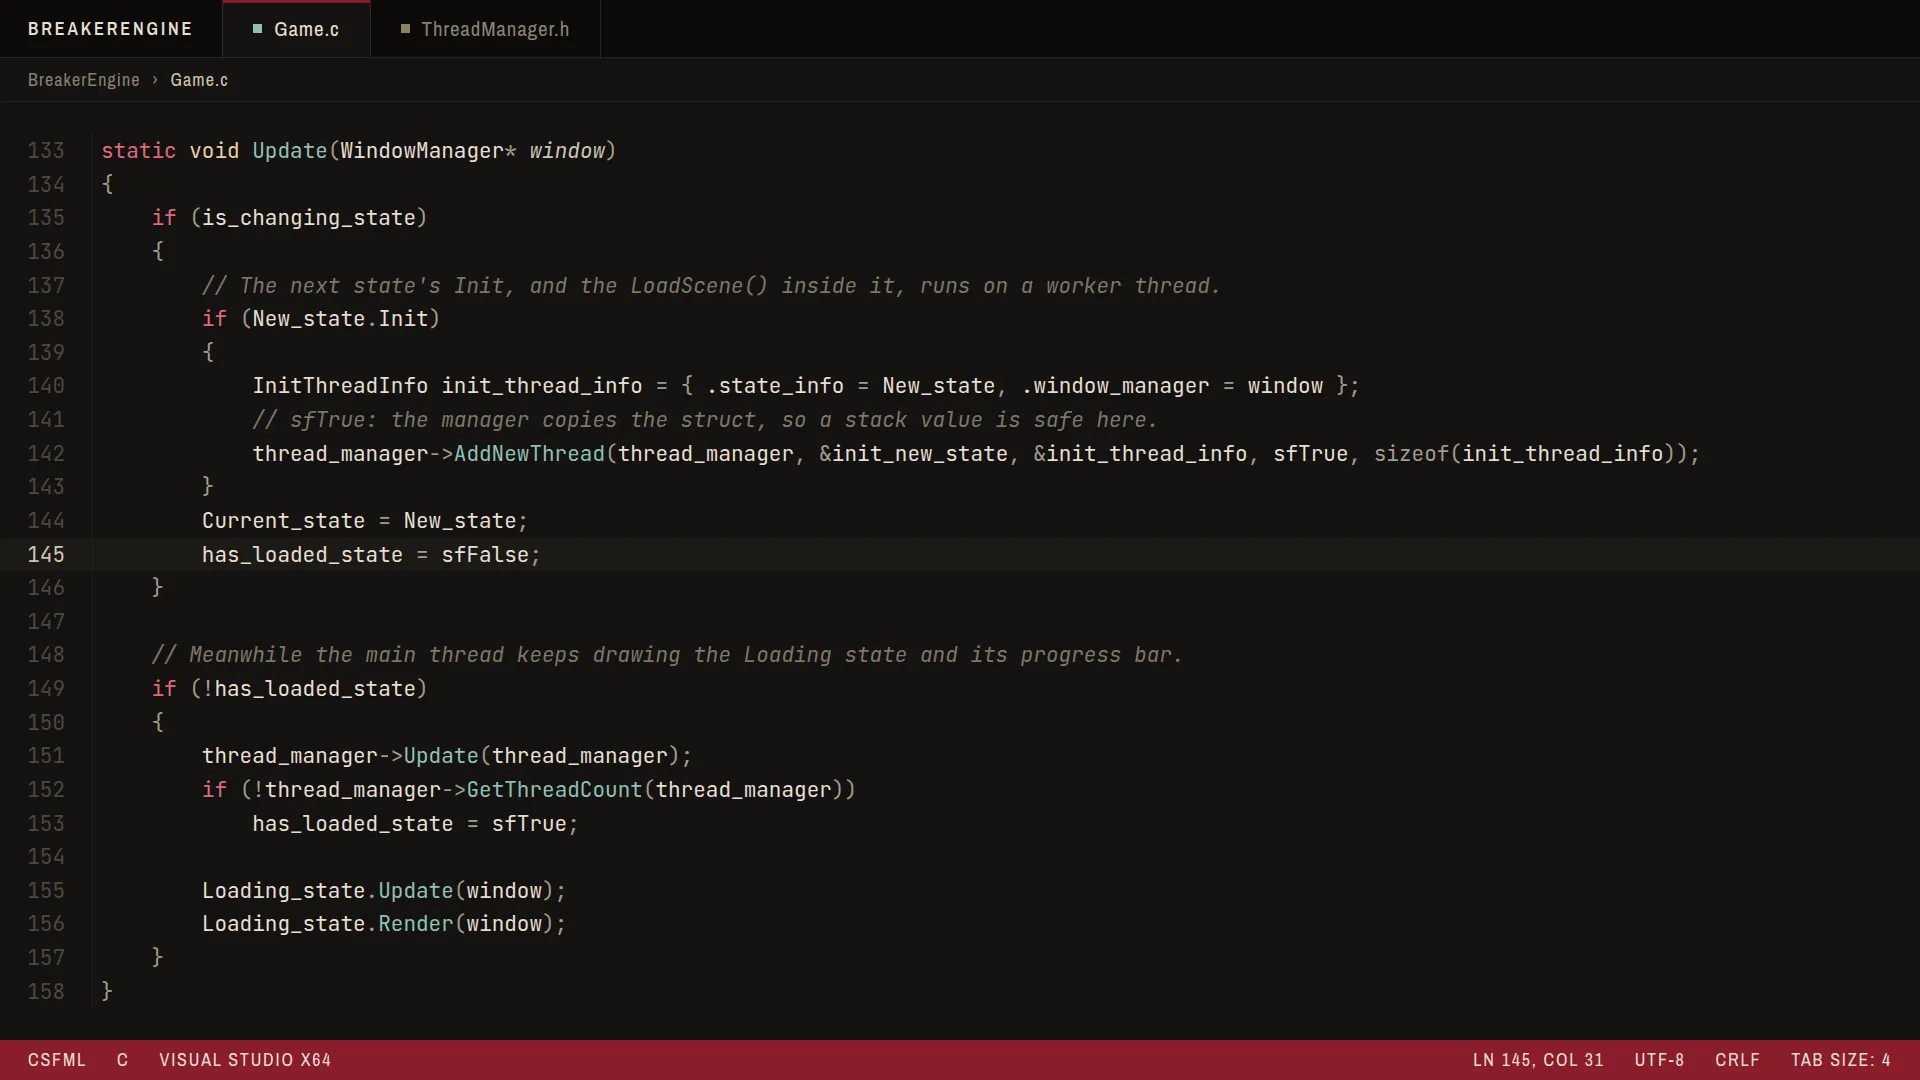This screenshot has height=1080, width=1920.
Task: Click line number 133 in the gutter
Action: pyautogui.click(x=46, y=151)
